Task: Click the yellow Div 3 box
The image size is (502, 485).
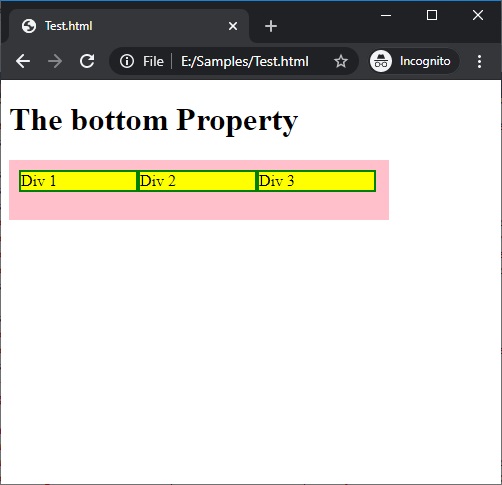Action: 317,181
